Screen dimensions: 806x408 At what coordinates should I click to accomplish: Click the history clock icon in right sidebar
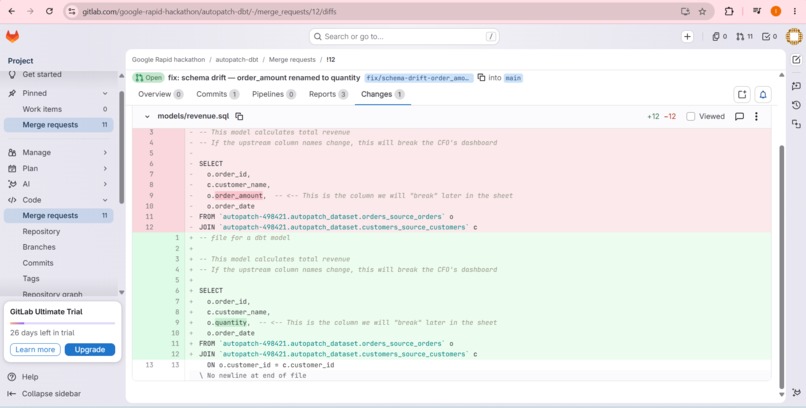pos(796,105)
